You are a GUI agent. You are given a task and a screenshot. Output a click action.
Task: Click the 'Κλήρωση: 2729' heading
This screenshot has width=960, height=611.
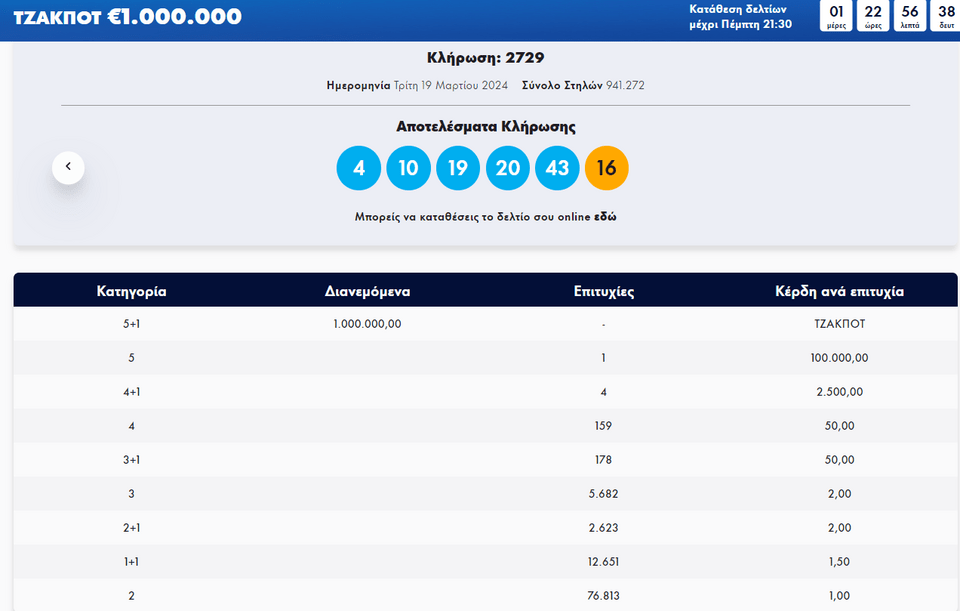pyautogui.click(x=486, y=58)
